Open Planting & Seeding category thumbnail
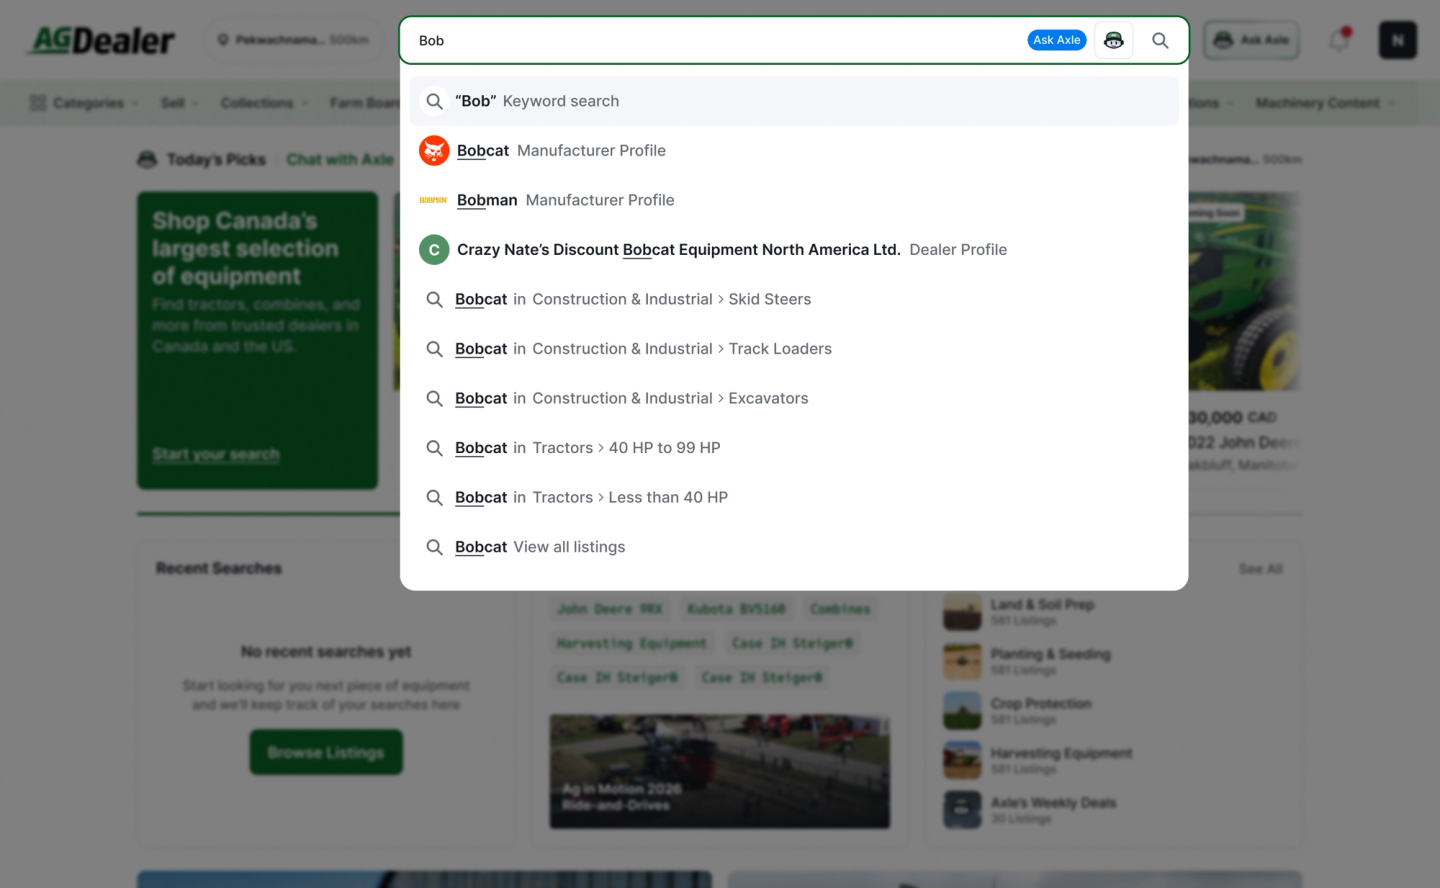The height and width of the screenshot is (888, 1440). (x=962, y=661)
